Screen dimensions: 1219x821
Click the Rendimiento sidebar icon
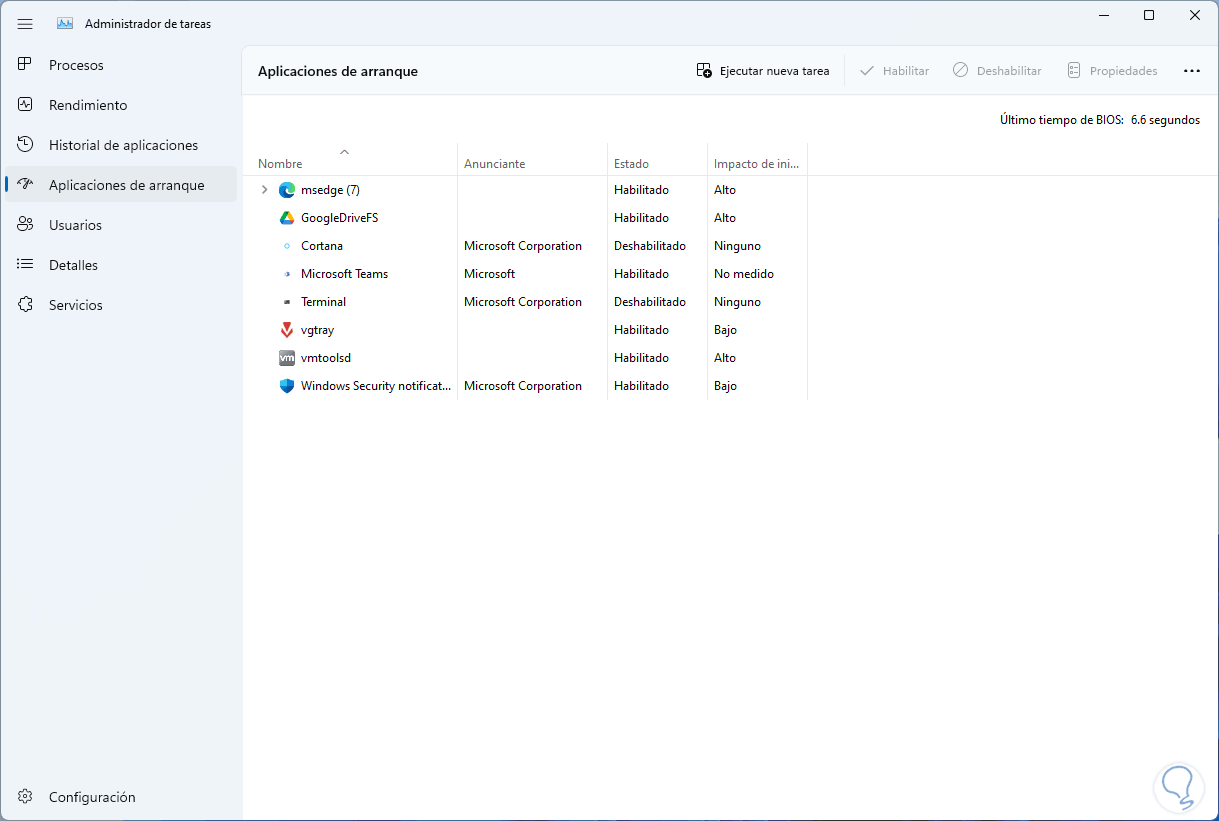[x=27, y=105]
